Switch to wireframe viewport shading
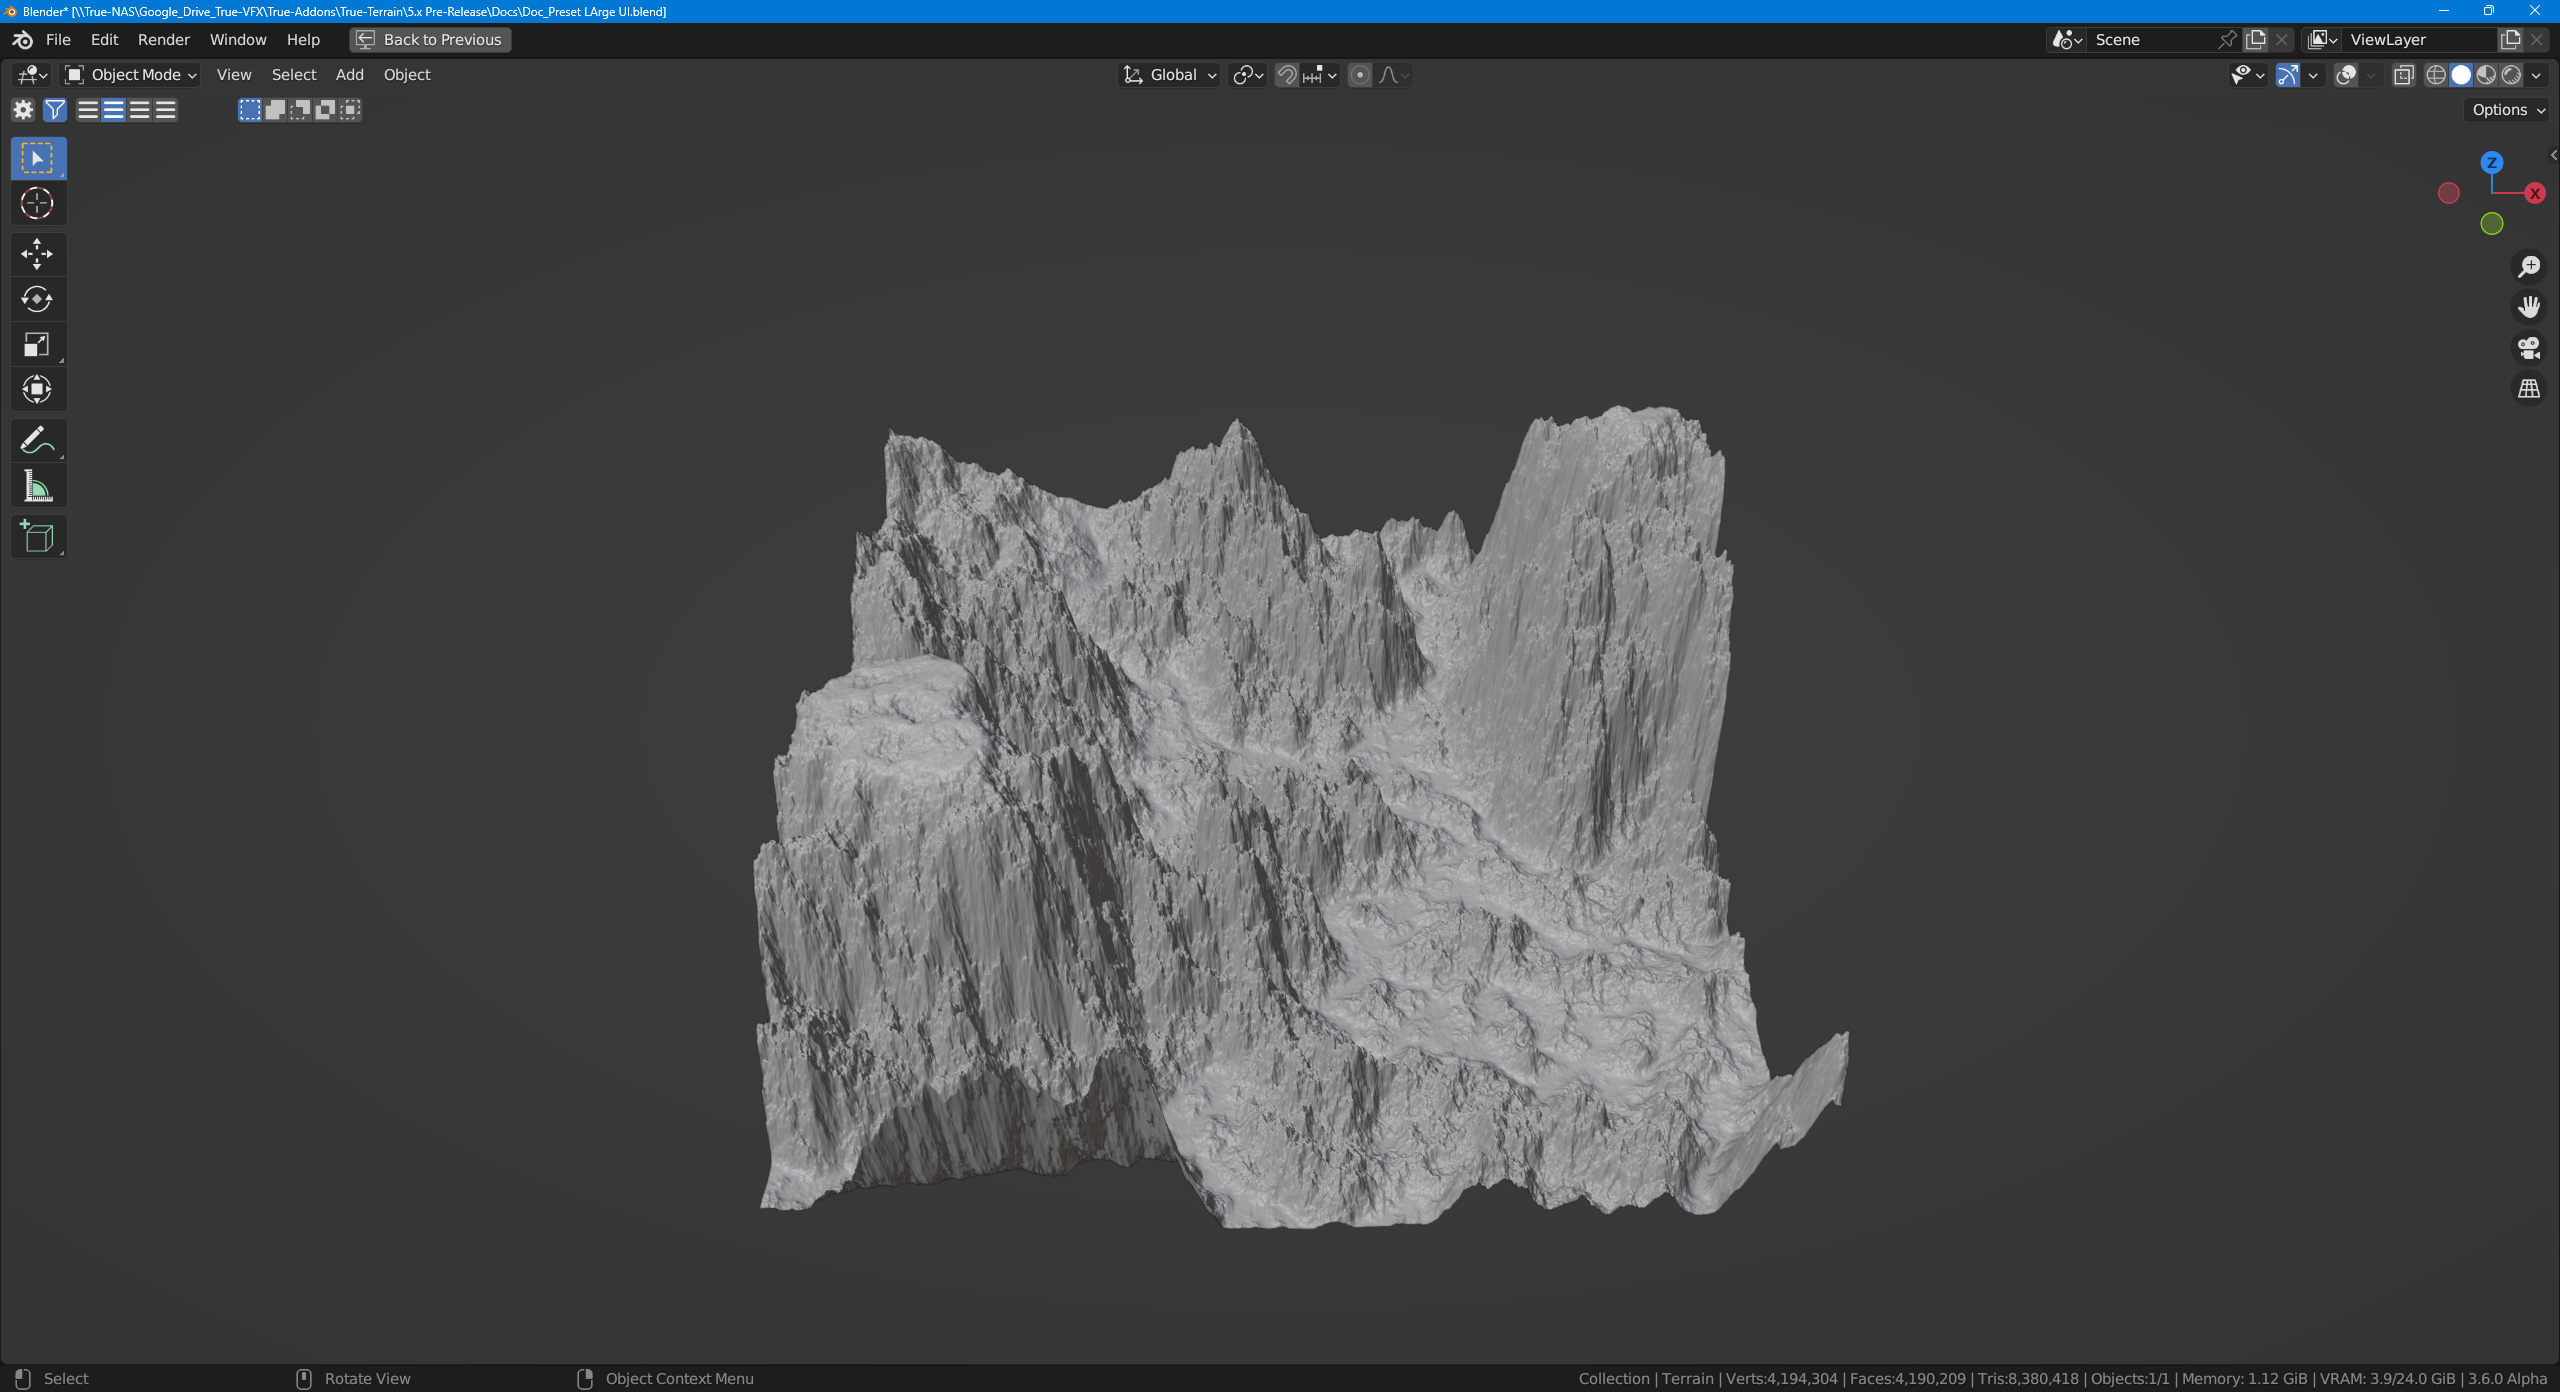Screen dimensions: 2560x1392 [x=2436, y=75]
